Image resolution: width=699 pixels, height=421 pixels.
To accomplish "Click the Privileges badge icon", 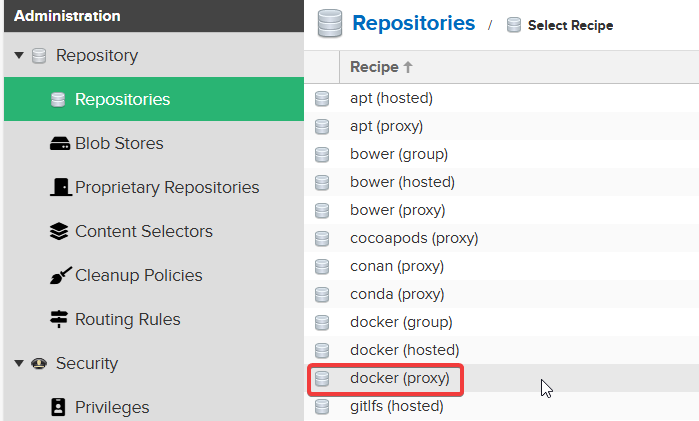I will (x=59, y=408).
